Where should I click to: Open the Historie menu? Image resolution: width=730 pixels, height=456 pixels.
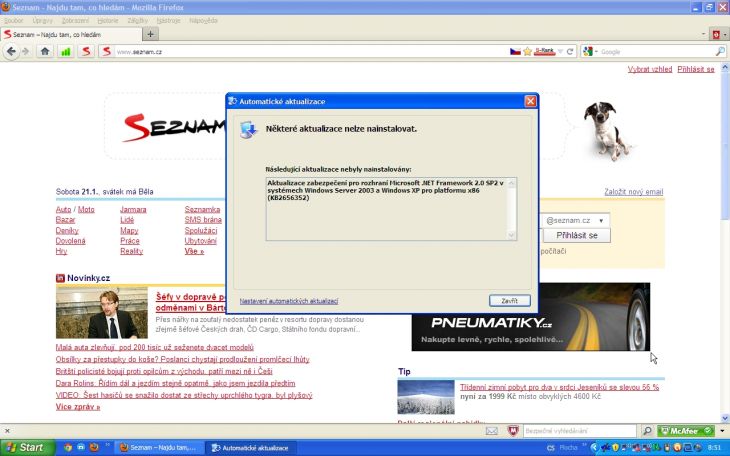coord(108,20)
